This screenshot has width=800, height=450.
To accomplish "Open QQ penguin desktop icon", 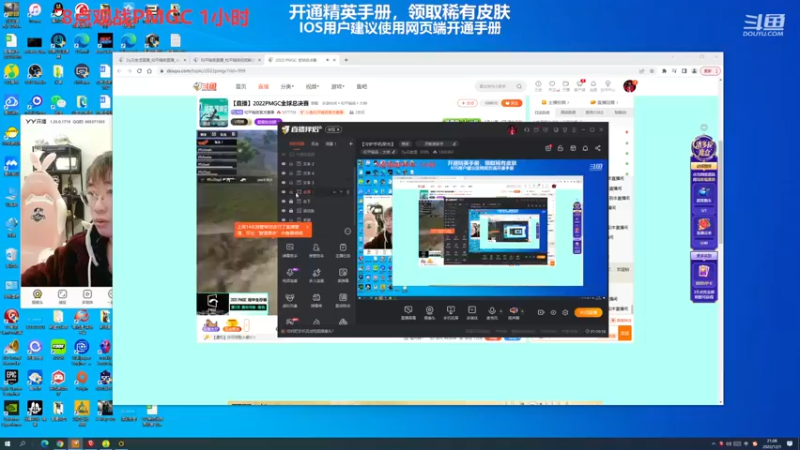I will click(x=58, y=10).
